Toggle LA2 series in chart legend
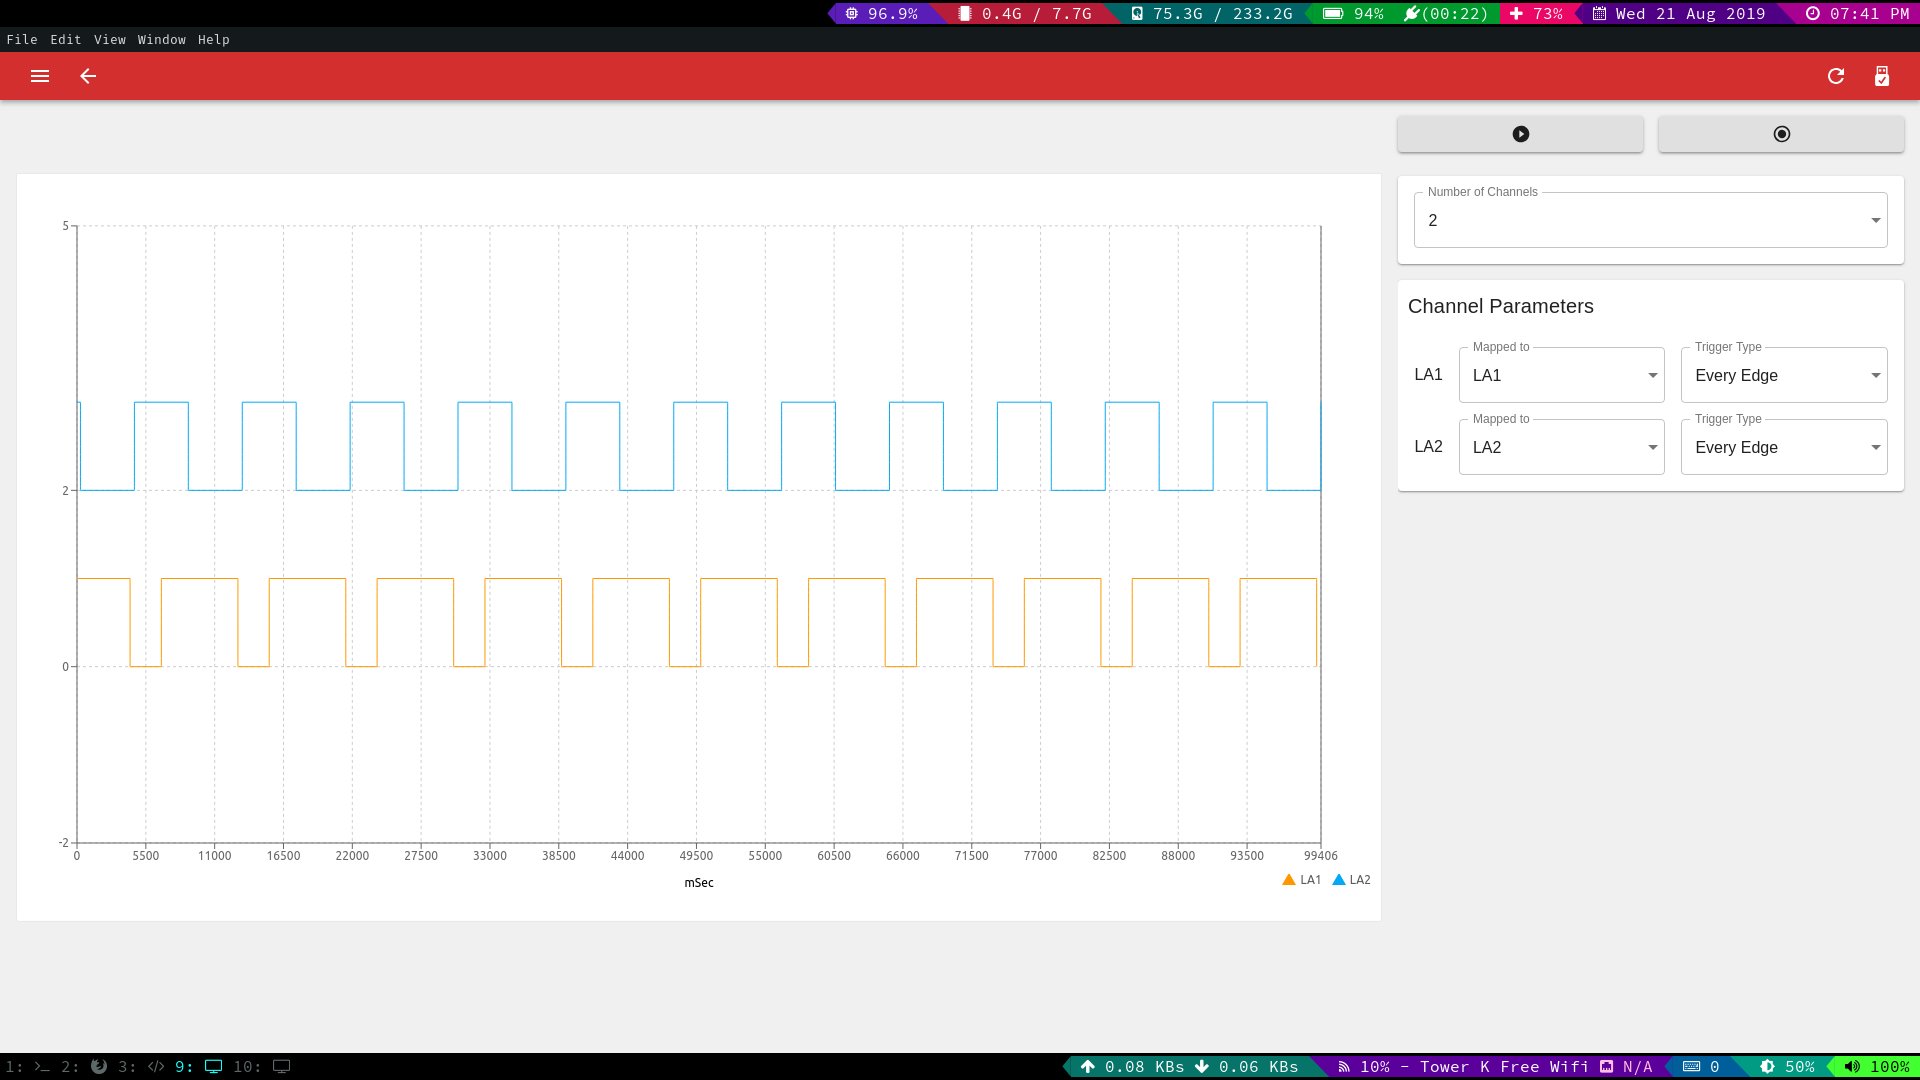The image size is (1920, 1080). 1352,880
